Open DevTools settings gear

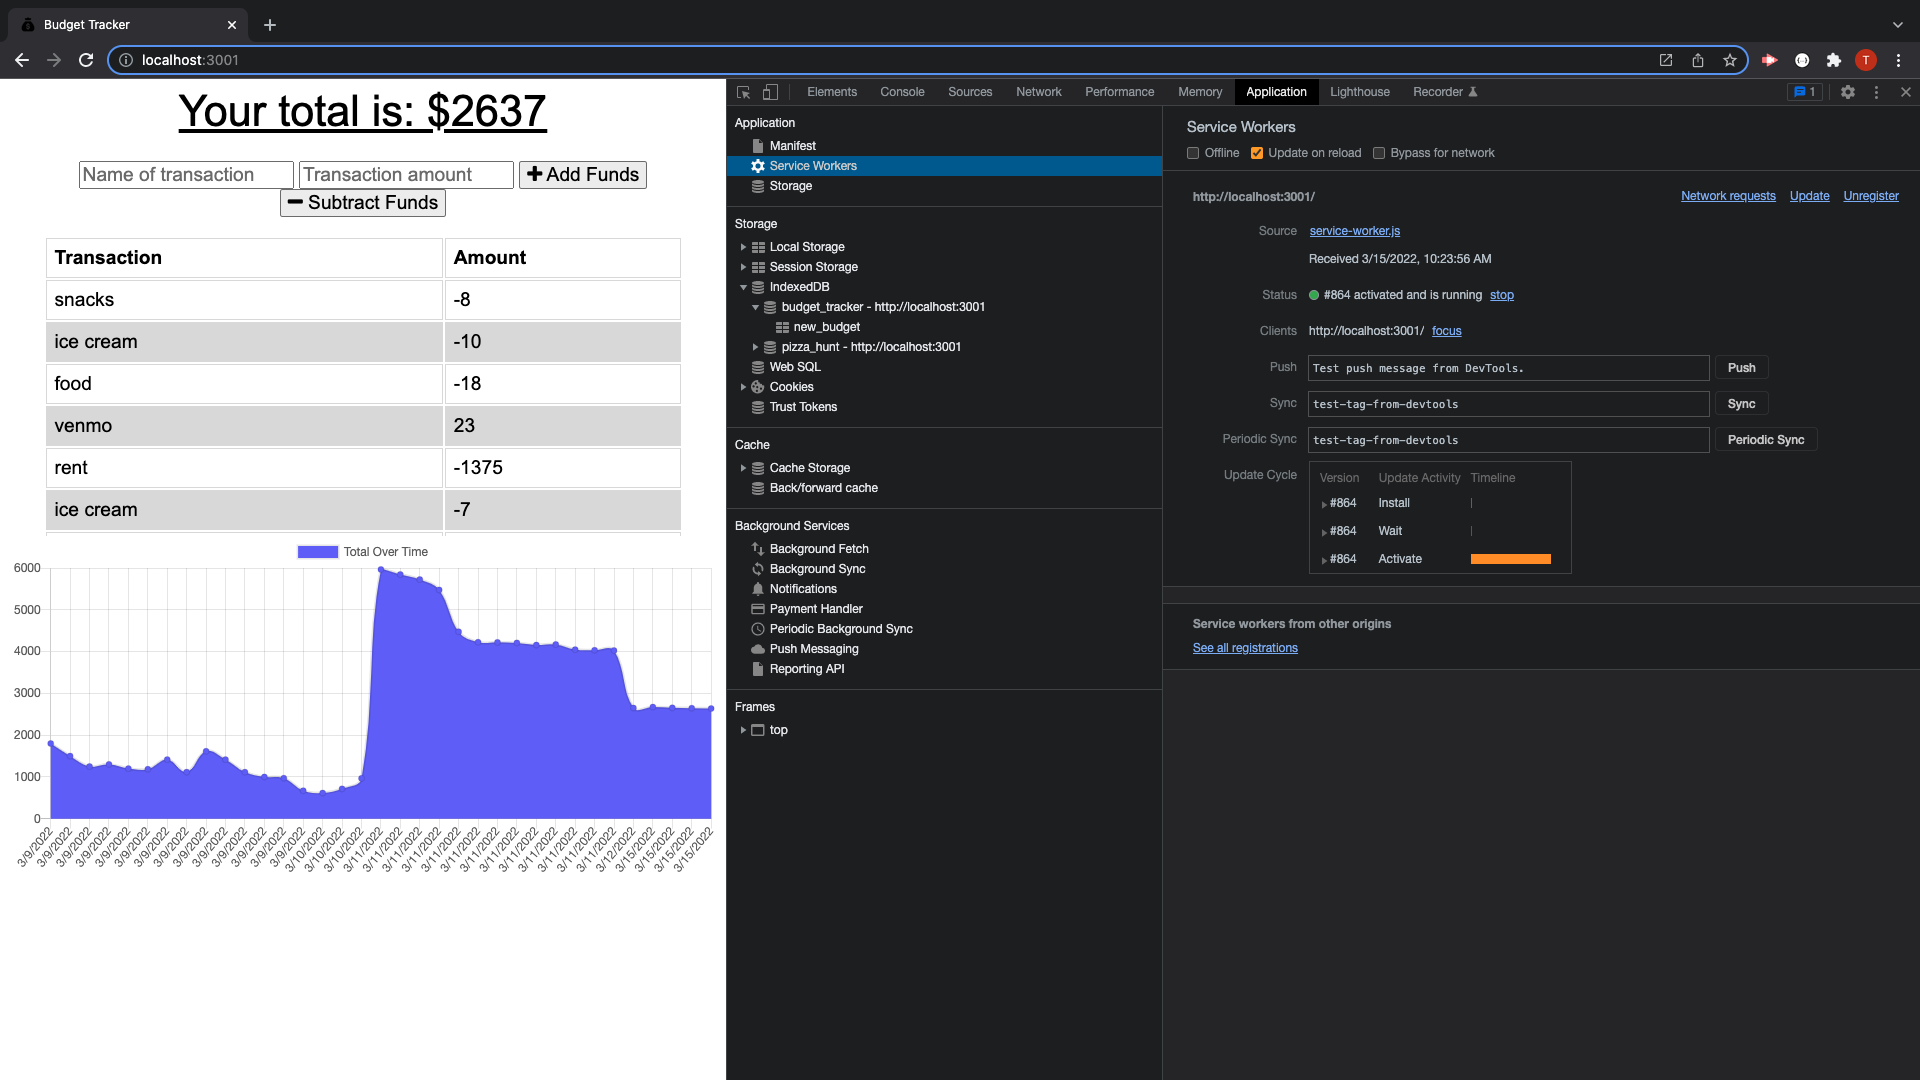pyautogui.click(x=1848, y=91)
